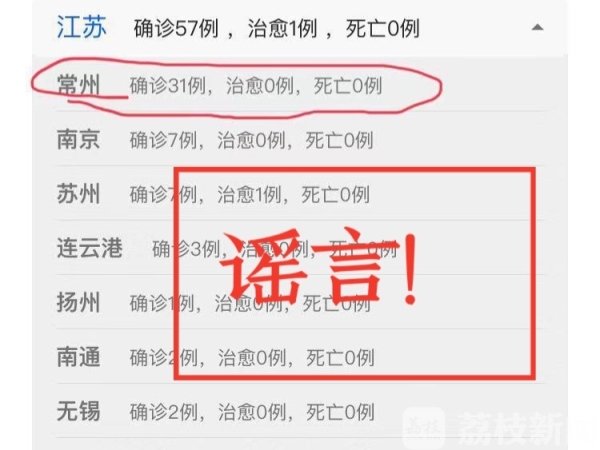This screenshot has width=600, height=450.
Task: Open the 常州 city name
Action: 78,85
